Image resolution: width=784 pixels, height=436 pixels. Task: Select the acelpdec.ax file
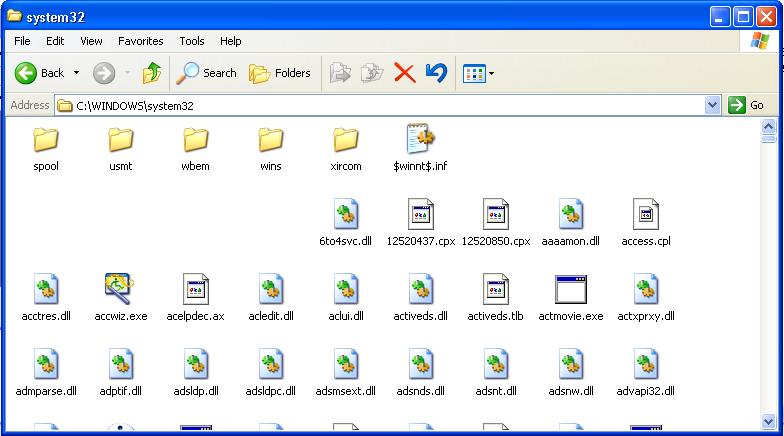click(x=196, y=298)
